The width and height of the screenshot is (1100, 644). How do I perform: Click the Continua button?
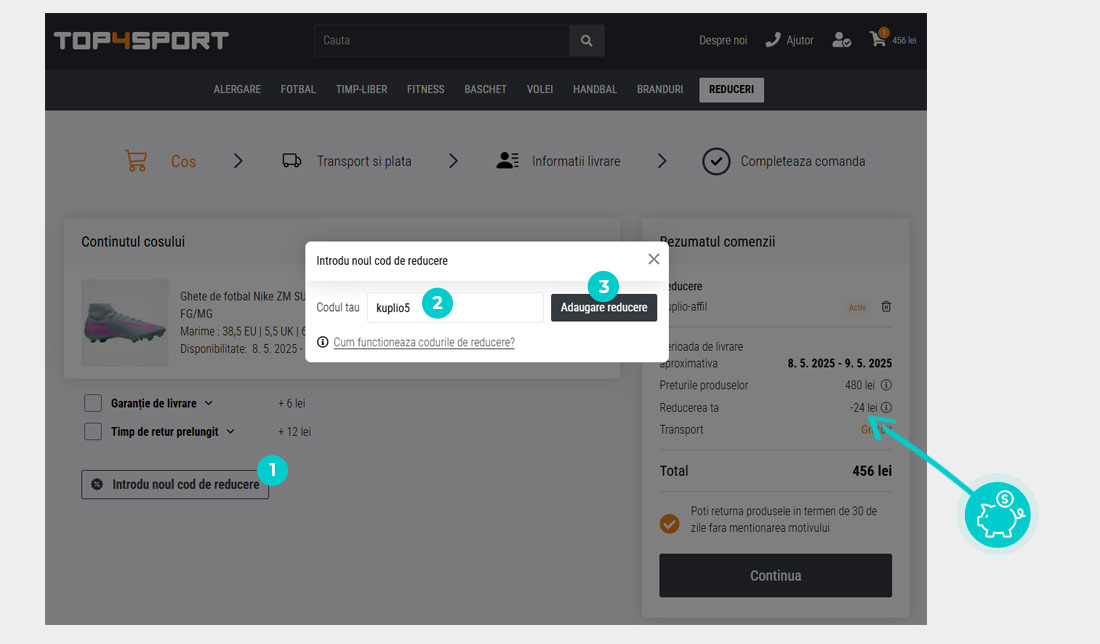[775, 575]
